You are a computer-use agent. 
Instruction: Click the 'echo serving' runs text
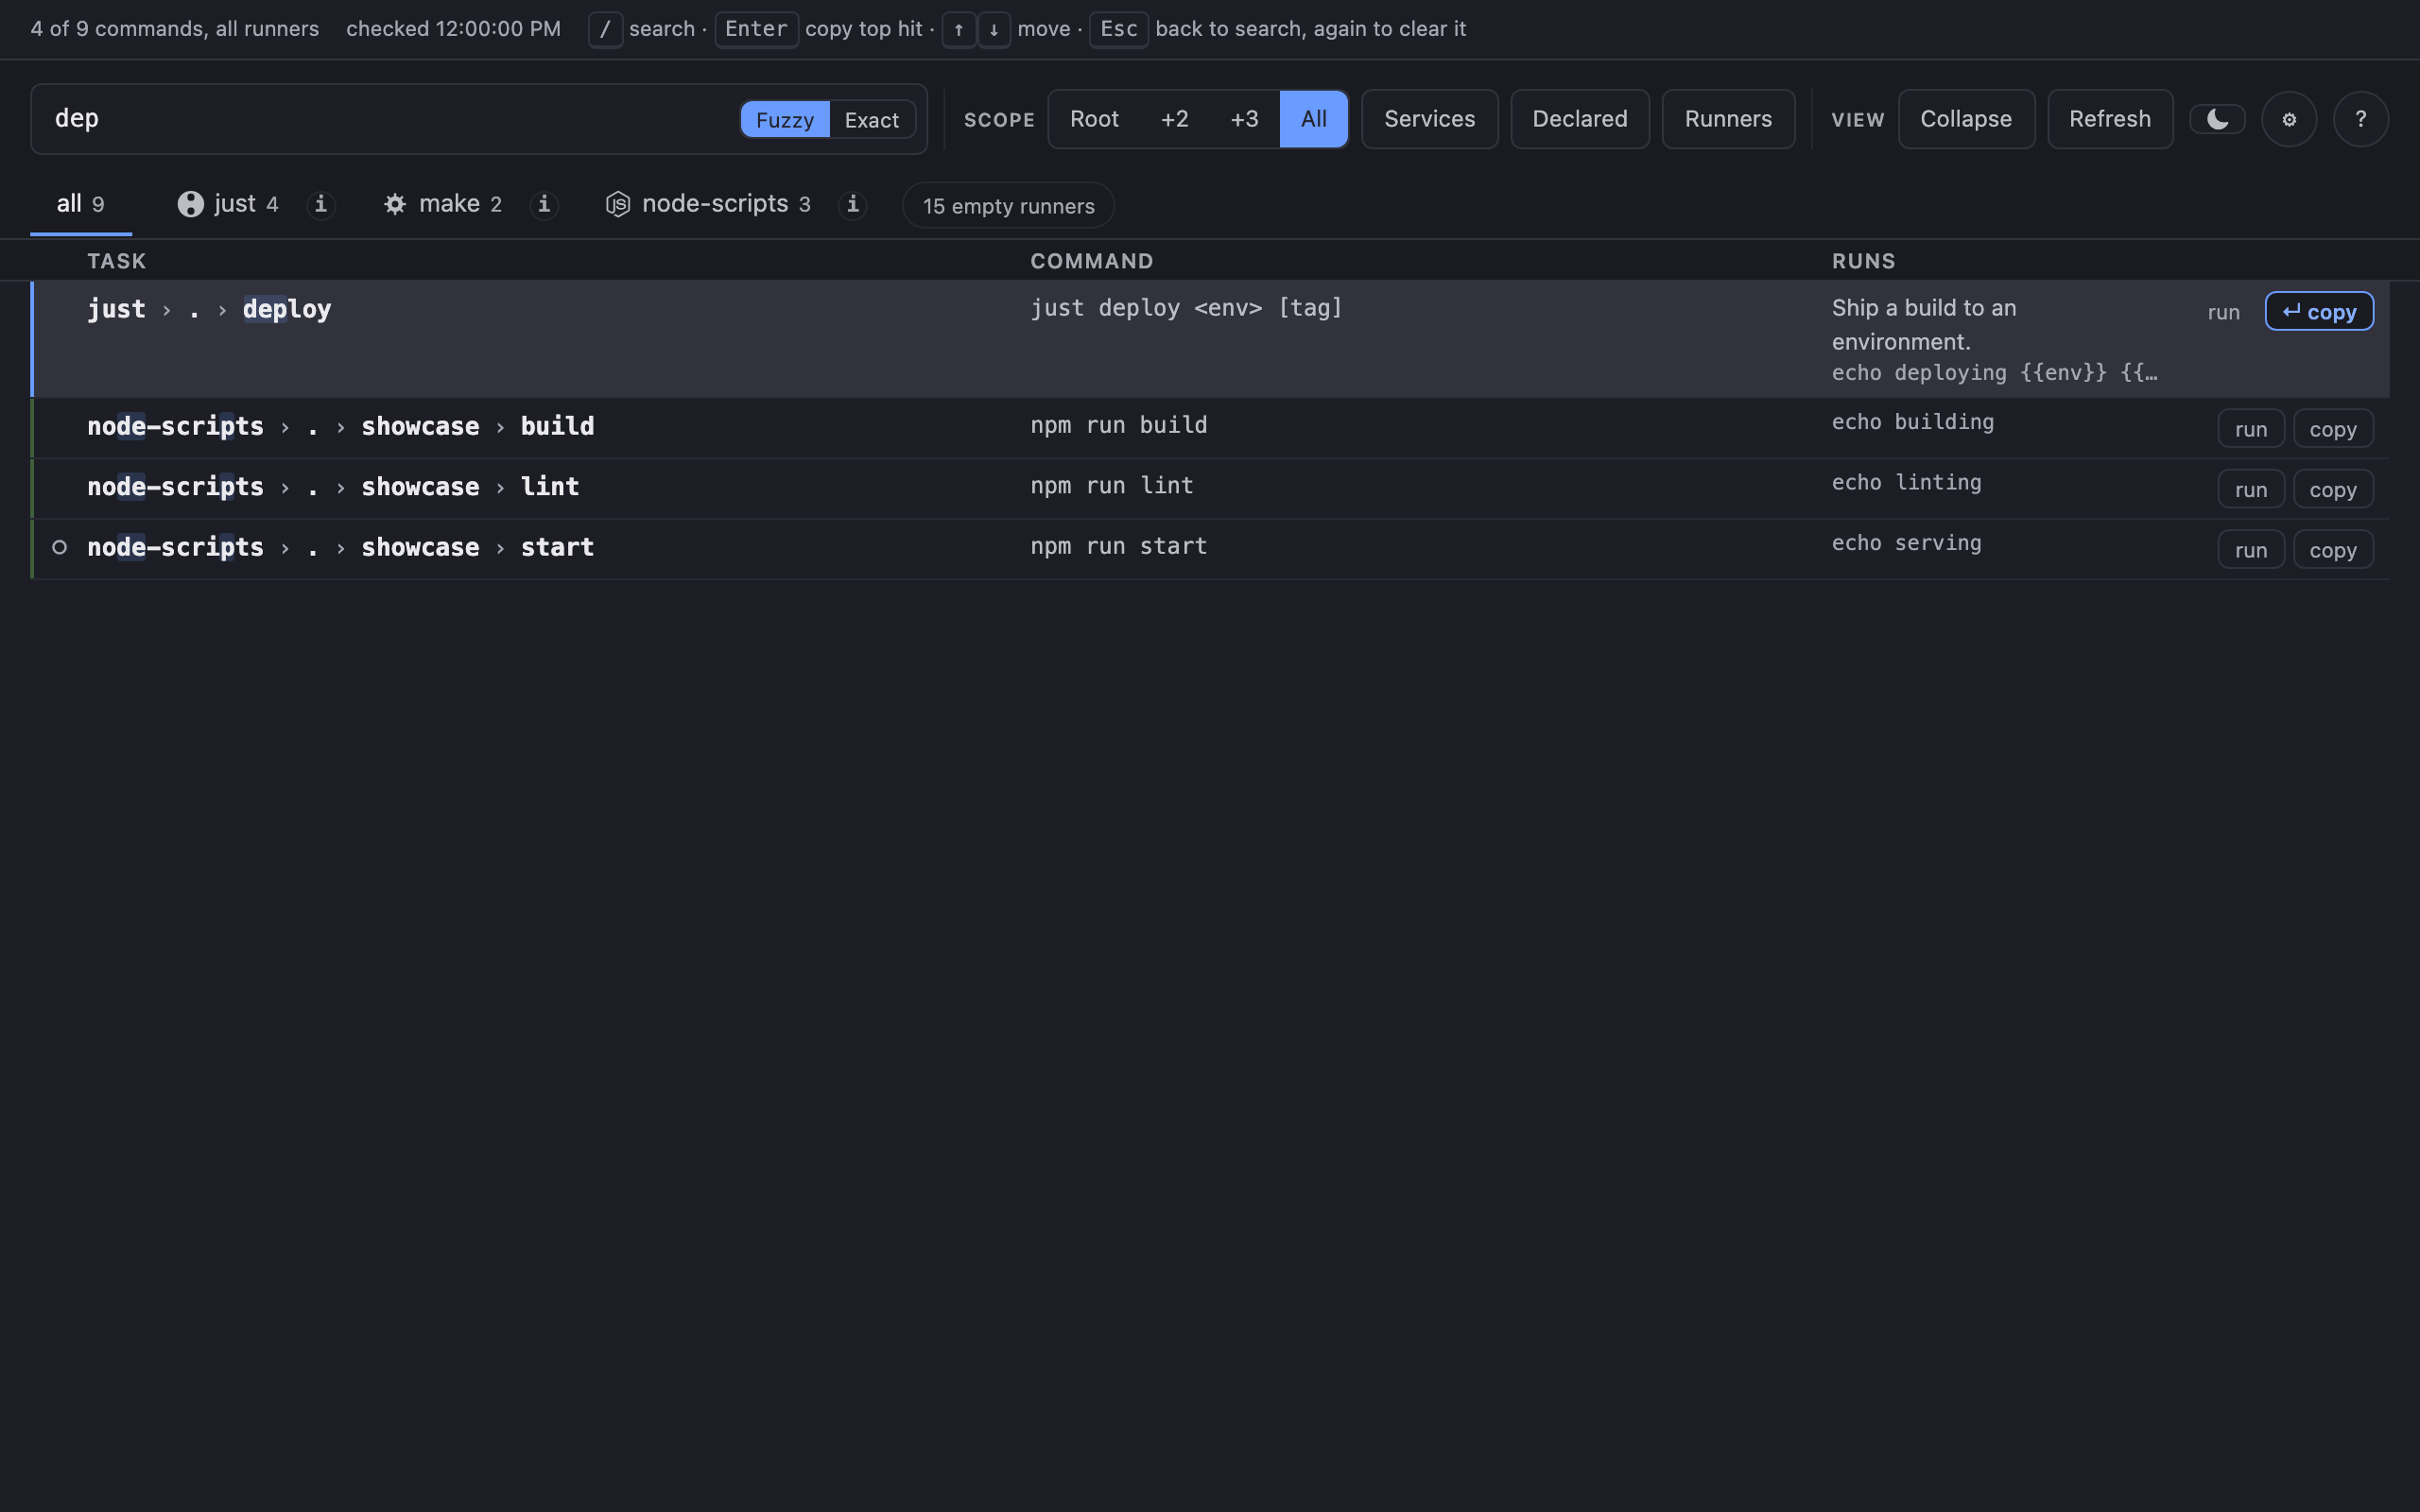1906,543
